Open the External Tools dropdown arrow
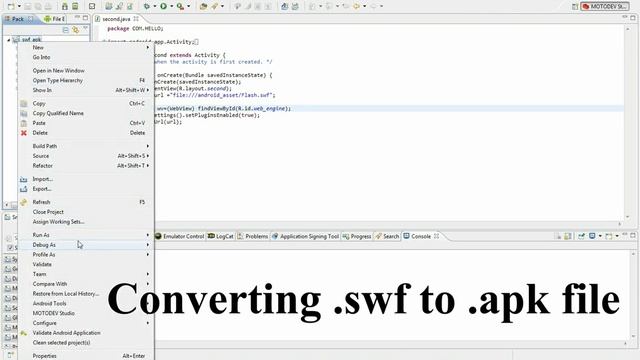640x360 pixels. pos(188,6)
